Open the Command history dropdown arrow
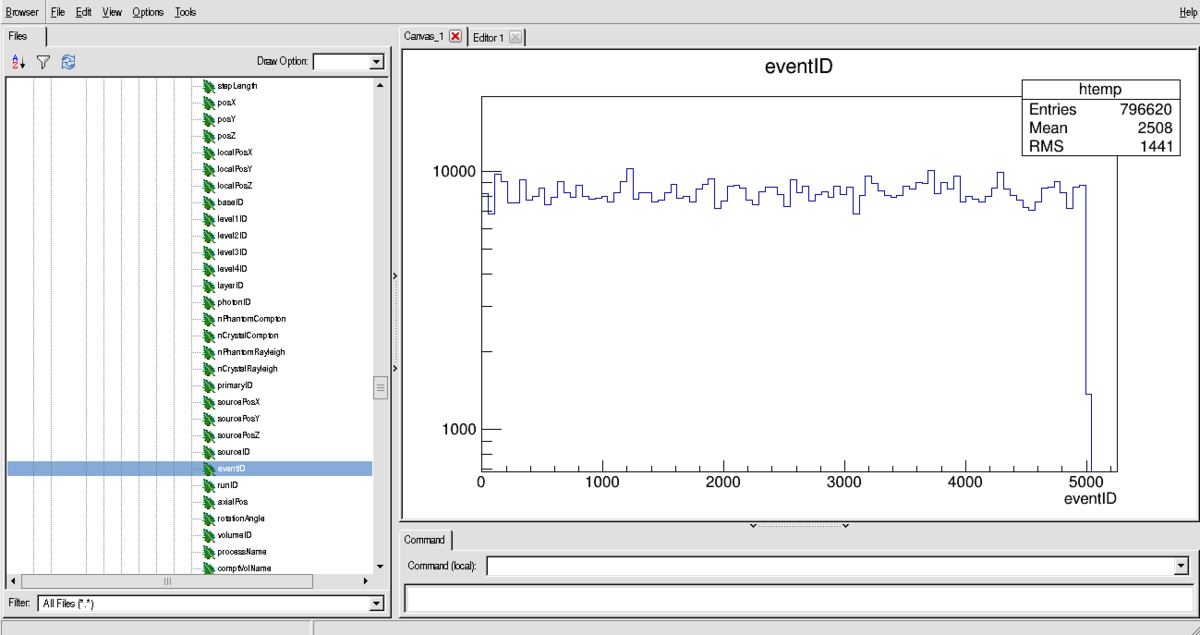Image resolution: width=1200 pixels, height=635 pixels. pos(1181,566)
